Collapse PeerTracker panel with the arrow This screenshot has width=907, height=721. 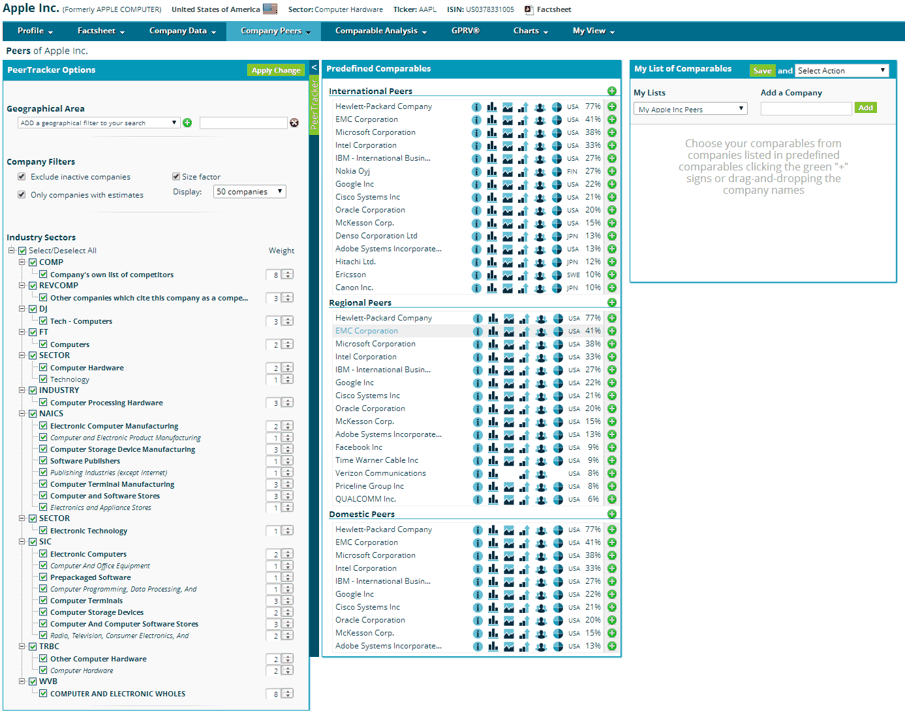(x=314, y=68)
